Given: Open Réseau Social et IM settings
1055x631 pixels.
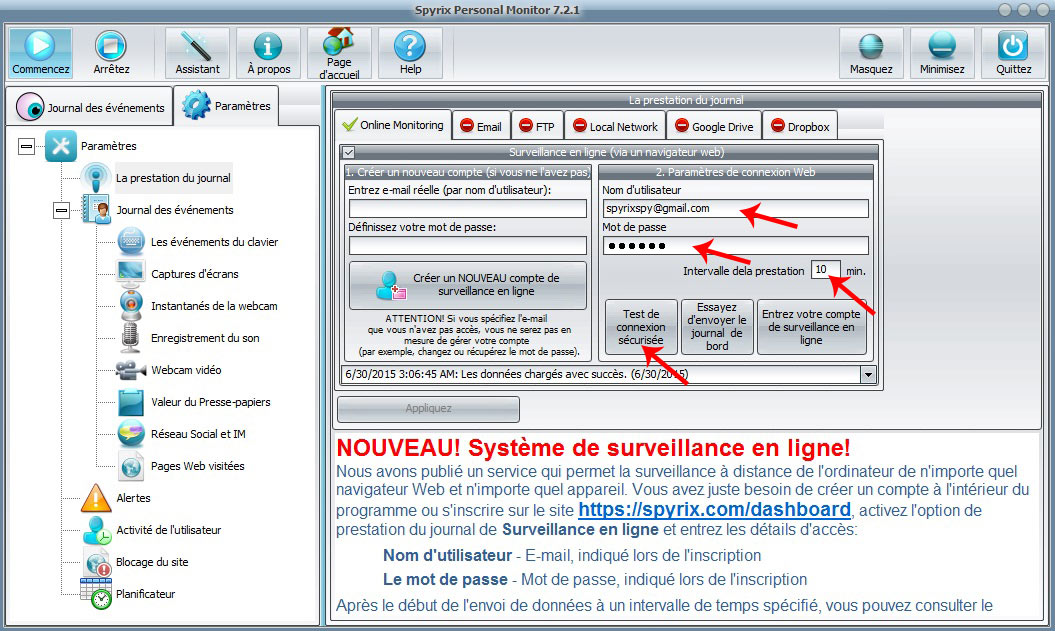Looking at the screenshot, I should 198,434.
